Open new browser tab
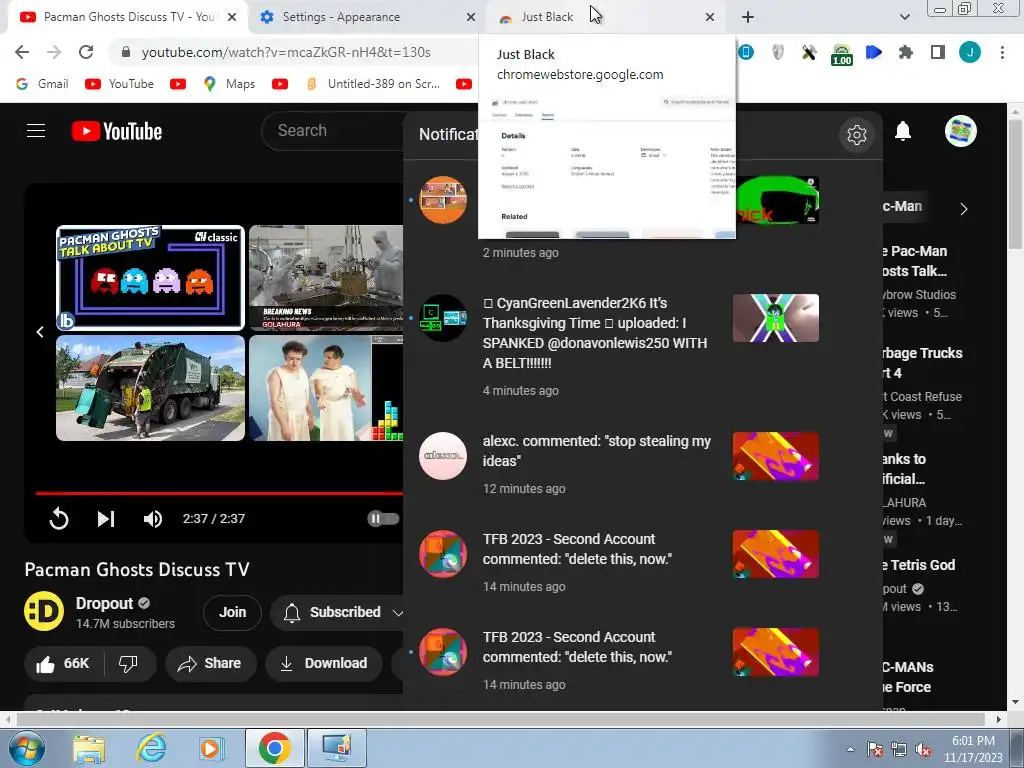 [748, 17]
